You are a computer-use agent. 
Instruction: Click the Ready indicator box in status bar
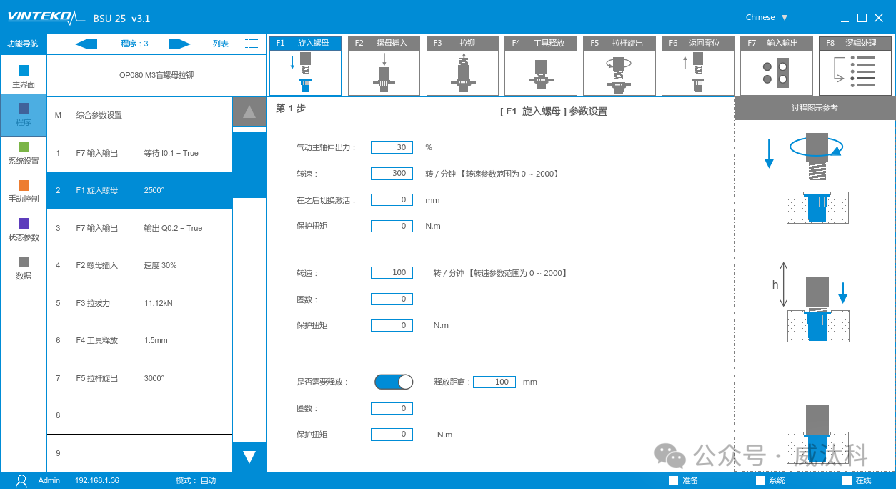point(673,481)
